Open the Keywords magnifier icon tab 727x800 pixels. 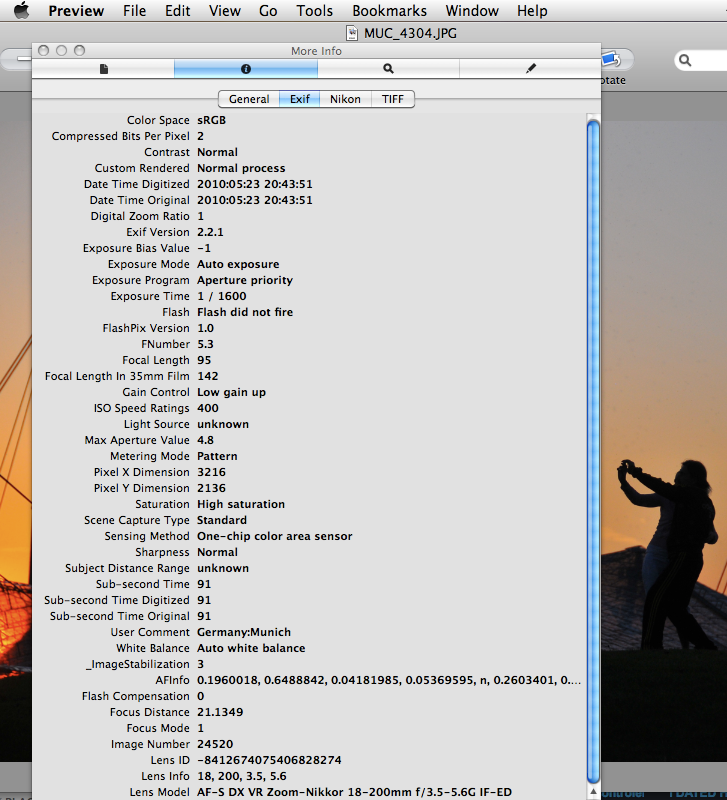[388, 69]
